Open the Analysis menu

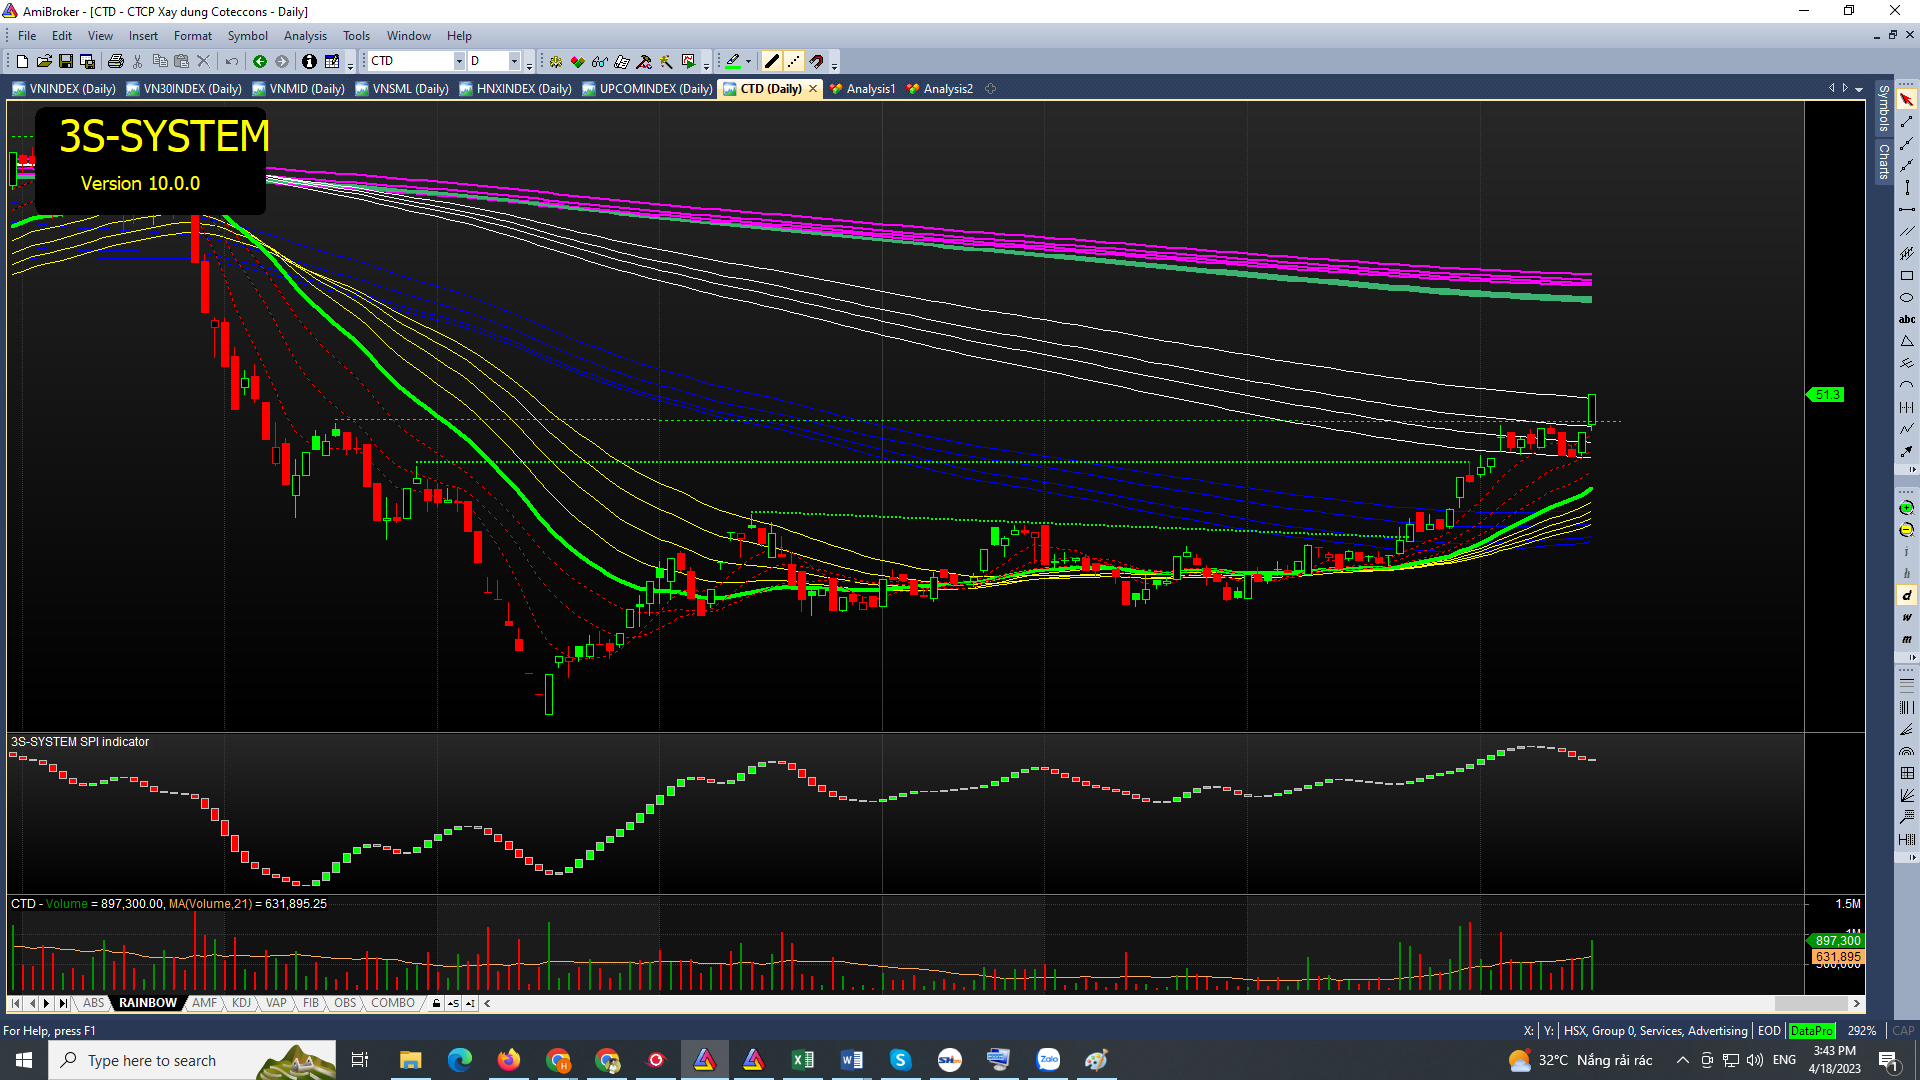(x=305, y=36)
